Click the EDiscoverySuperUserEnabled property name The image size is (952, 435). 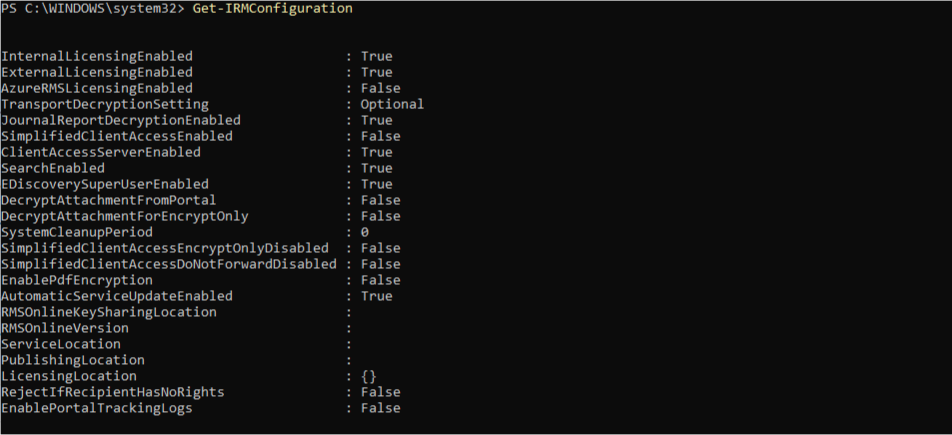pos(105,184)
